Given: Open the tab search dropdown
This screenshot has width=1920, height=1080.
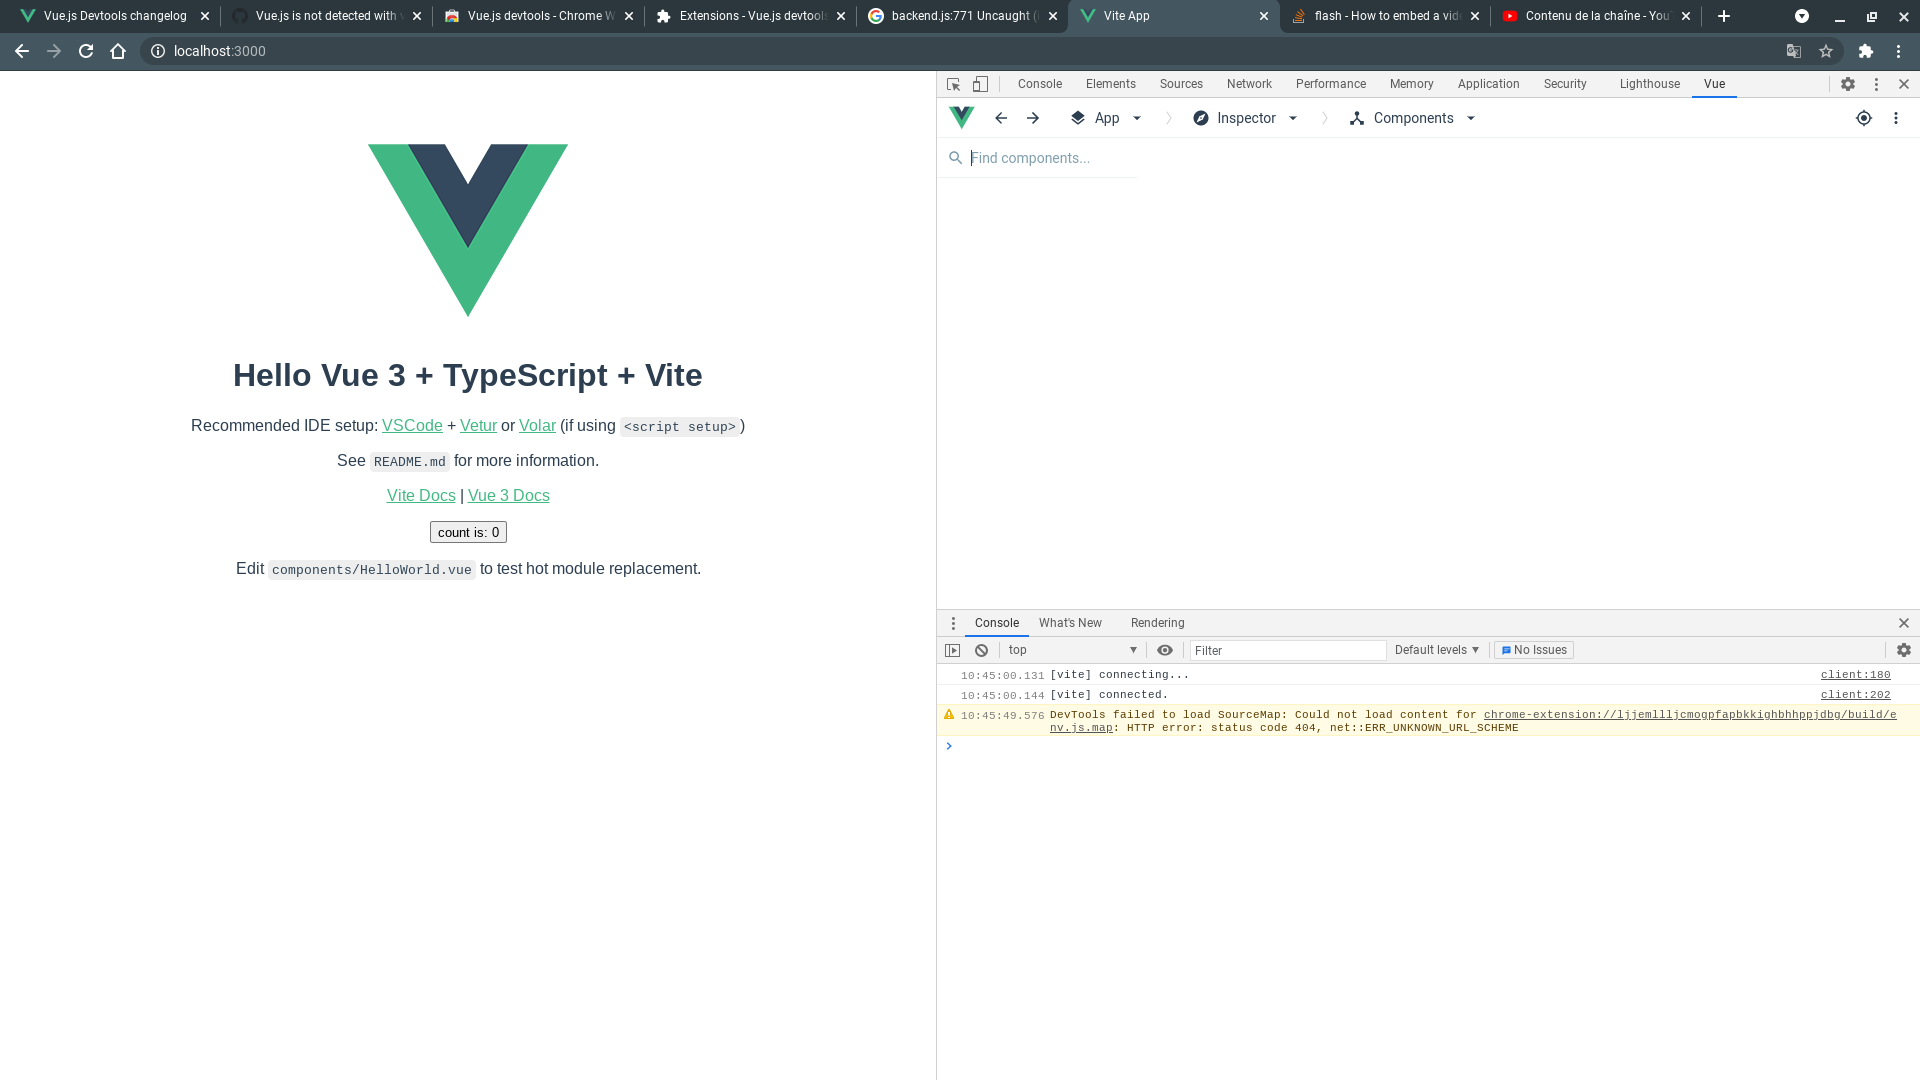Looking at the screenshot, I should tap(1802, 16).
